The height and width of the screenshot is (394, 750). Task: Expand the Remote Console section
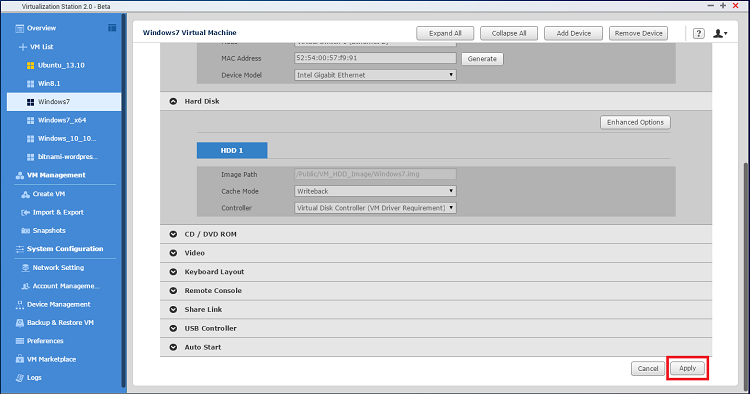point(173,291)
